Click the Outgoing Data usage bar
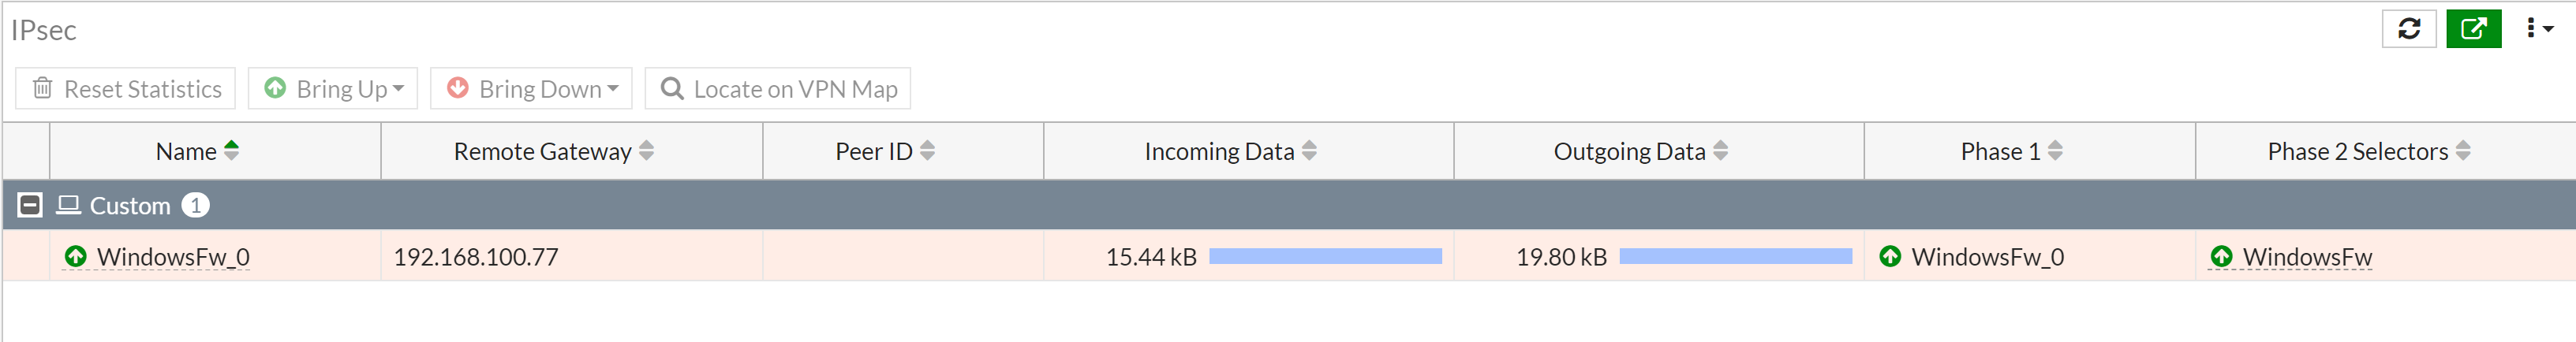2576x342 pixels. [1735, 257]
